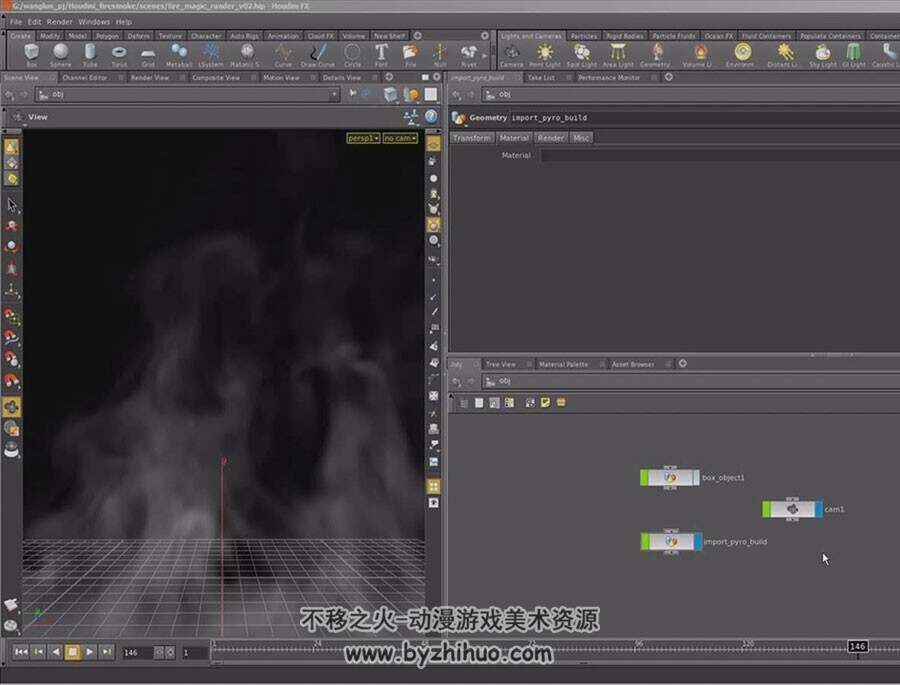Select the Torus shelf tool

[119, 55]
